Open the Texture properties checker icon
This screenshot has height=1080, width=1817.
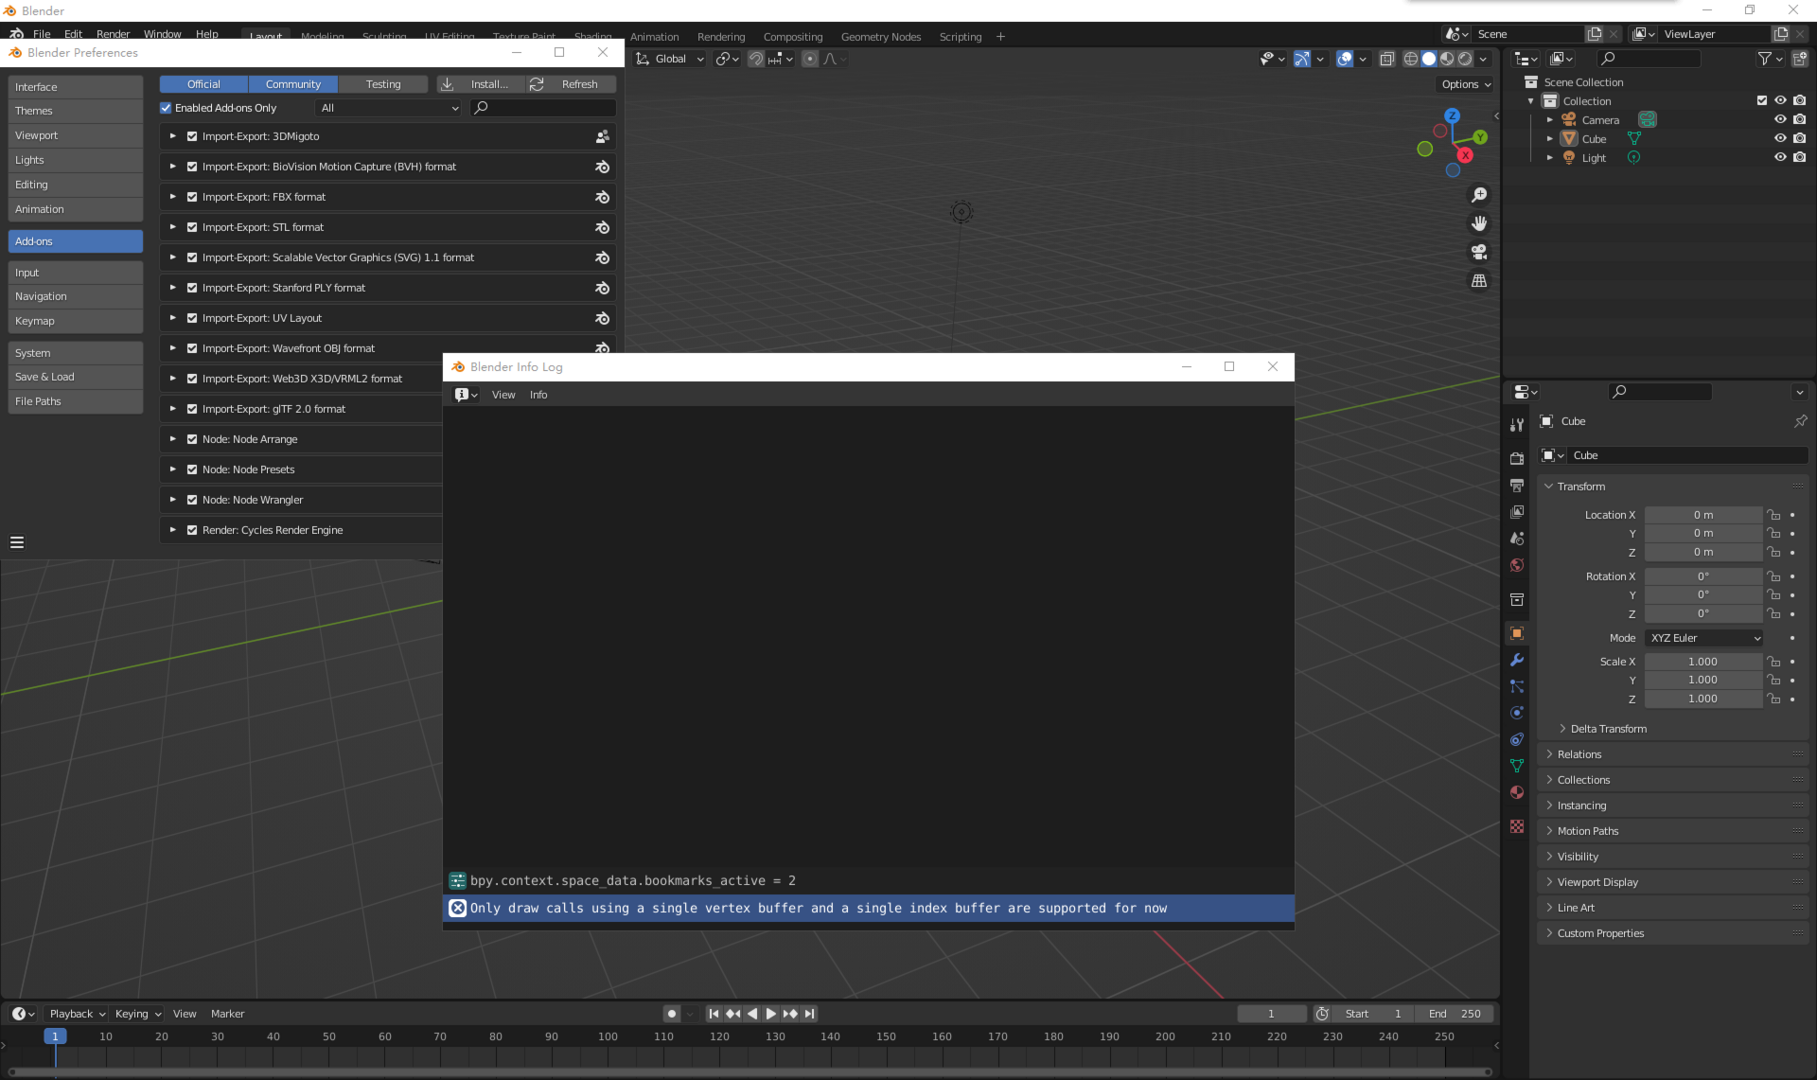(x=1517, y=826)
